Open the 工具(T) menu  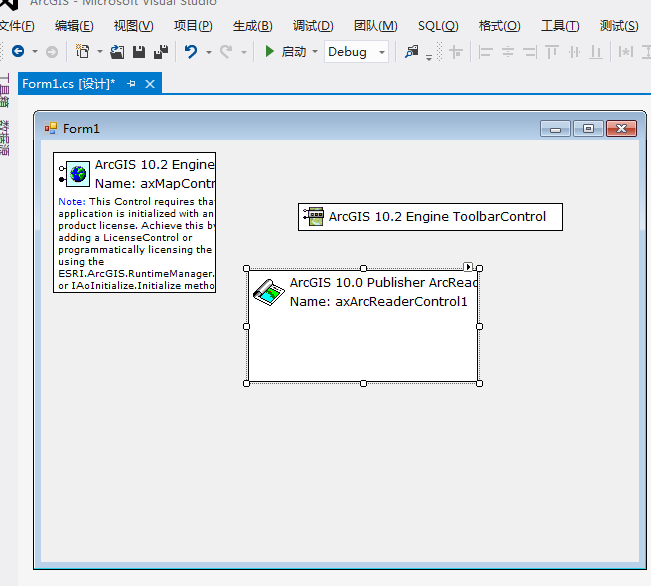(560, 26)
